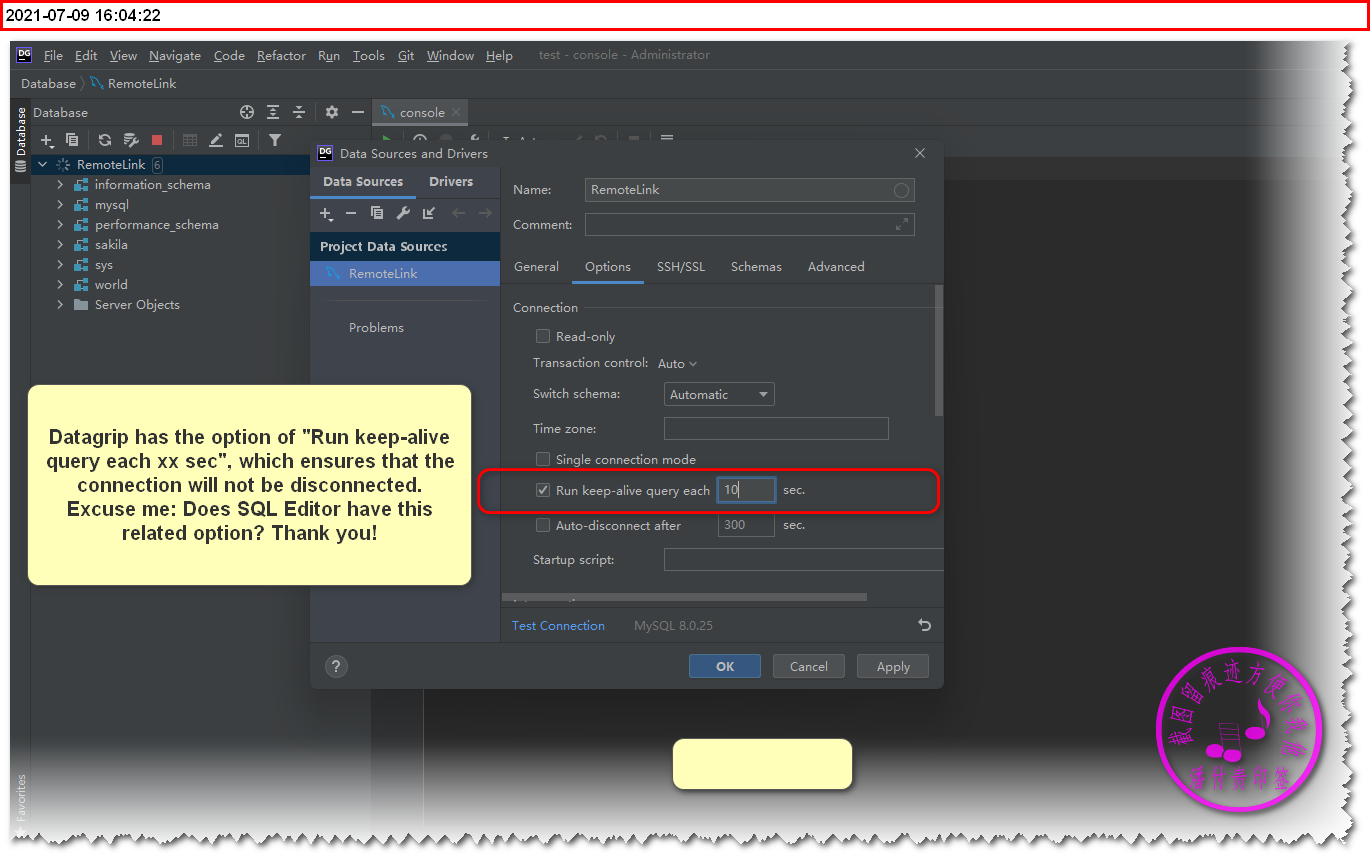Click the Startup script input field

pyautogui.click(x=803, y=560)
